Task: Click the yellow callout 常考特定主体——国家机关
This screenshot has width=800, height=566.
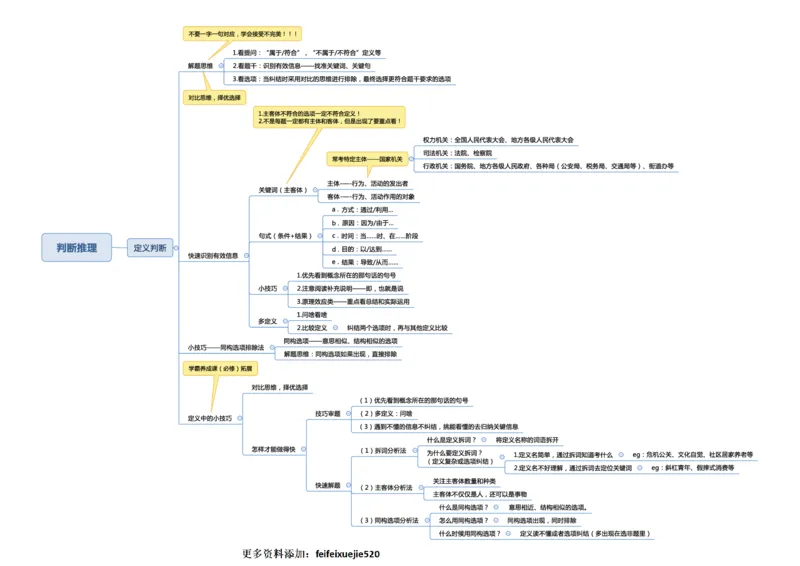Action: coord(367,159)
